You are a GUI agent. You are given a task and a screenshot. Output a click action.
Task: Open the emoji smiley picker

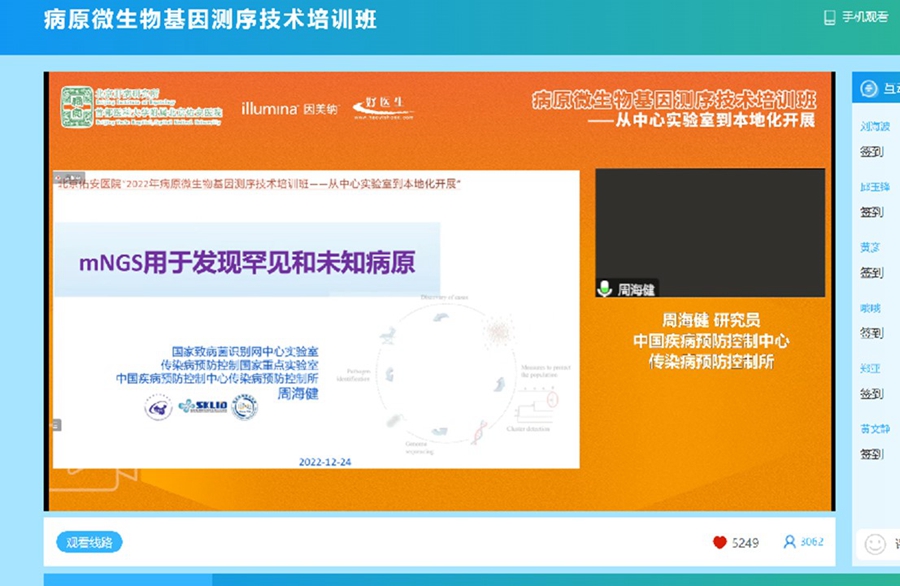[875, 543]
